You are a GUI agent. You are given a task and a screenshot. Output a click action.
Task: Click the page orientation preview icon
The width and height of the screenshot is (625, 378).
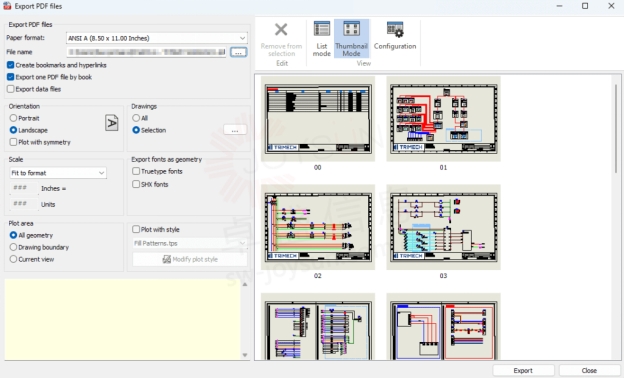tap(112, 123)
